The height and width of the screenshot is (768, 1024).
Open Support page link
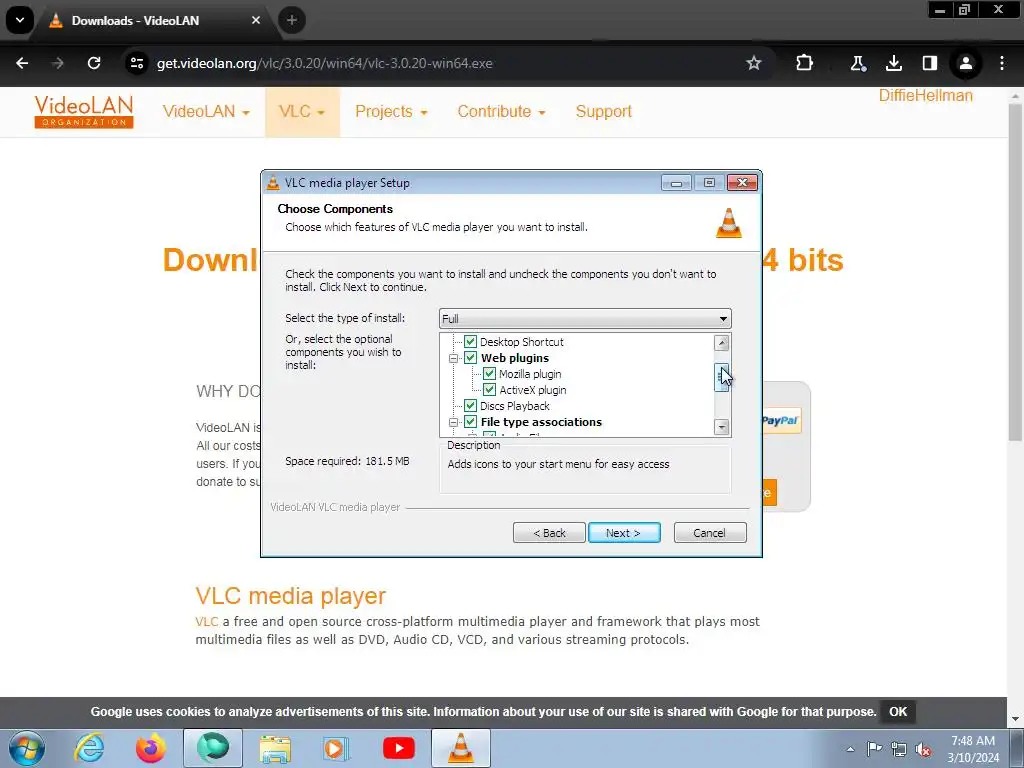[603, 112]
